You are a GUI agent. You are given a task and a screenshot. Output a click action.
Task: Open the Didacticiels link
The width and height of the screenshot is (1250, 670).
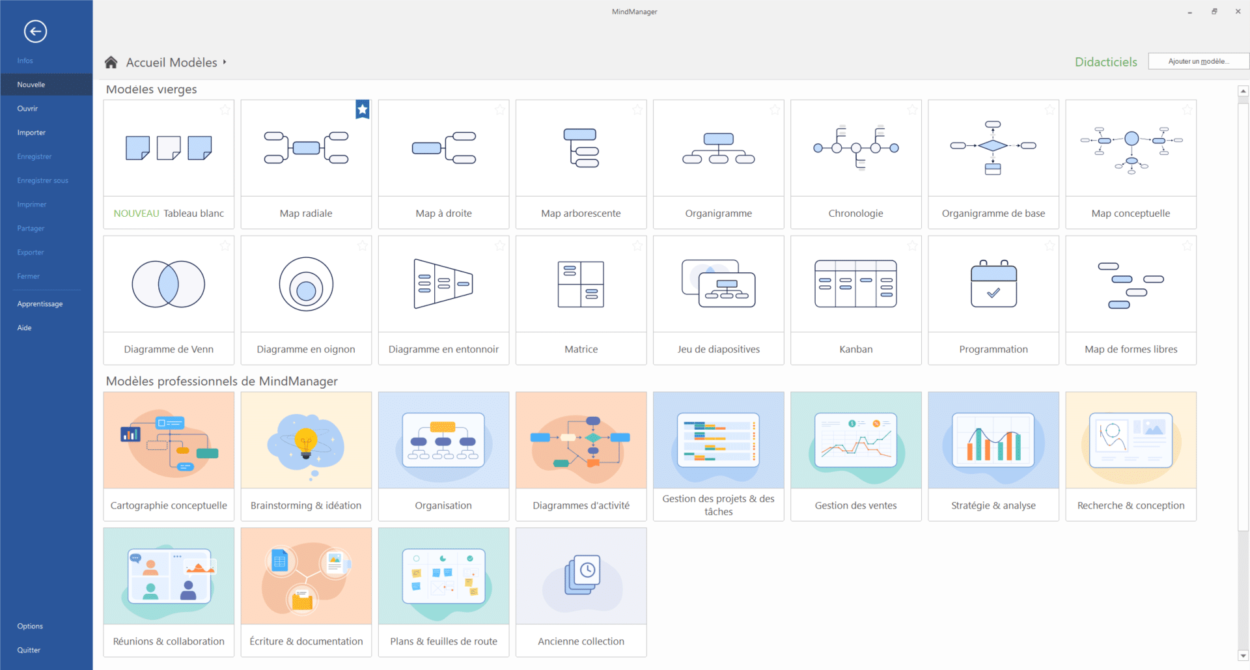coord(1105,62)
